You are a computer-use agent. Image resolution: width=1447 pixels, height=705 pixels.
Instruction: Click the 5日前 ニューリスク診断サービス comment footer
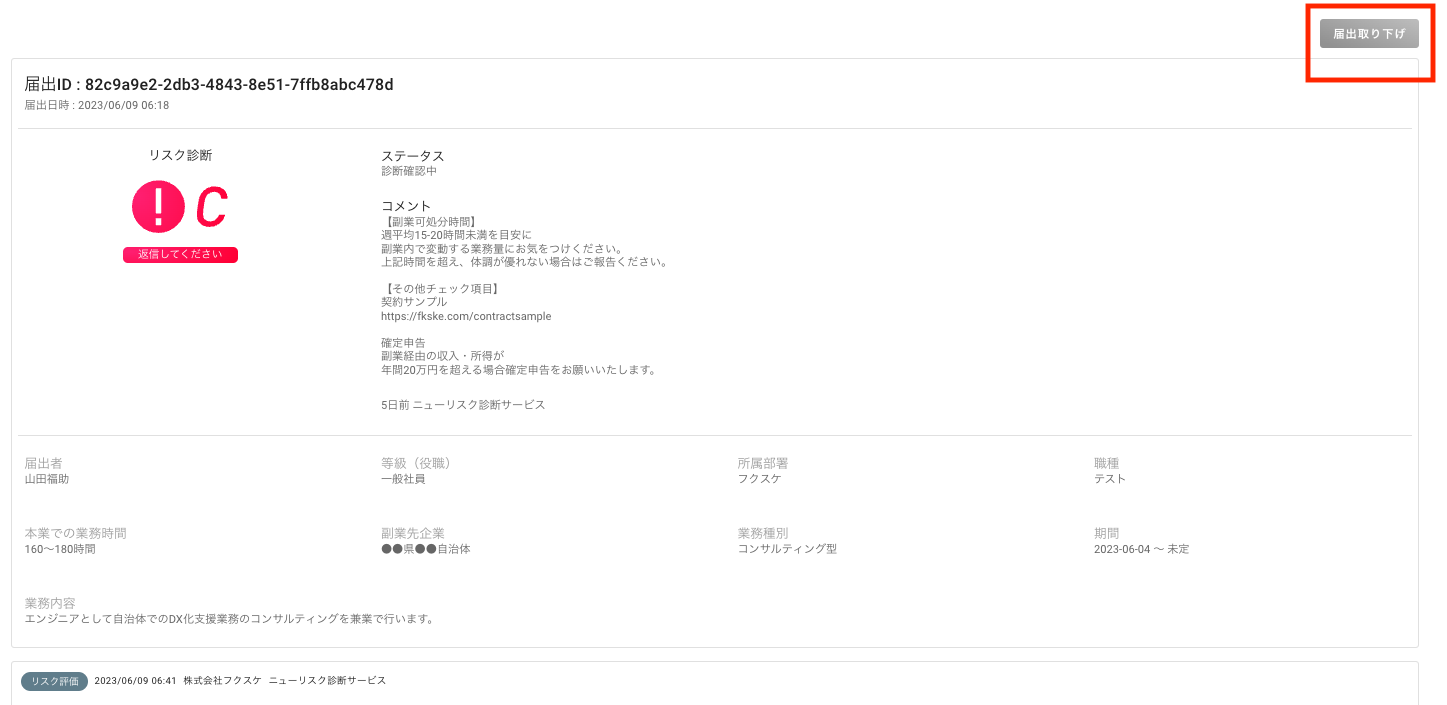pos(463,405)
